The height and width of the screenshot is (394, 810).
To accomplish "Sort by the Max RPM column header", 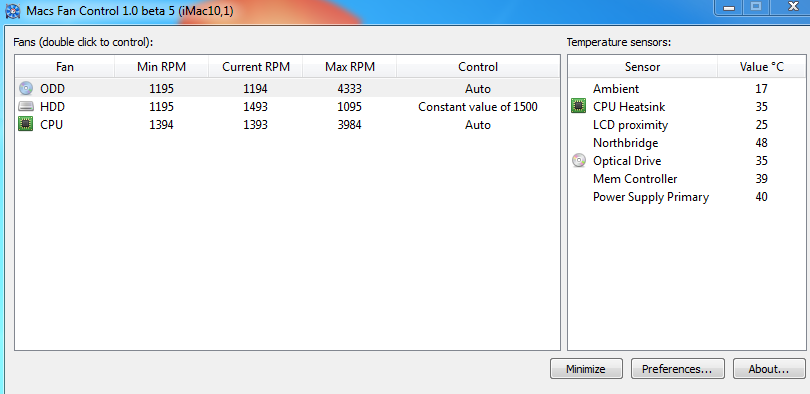I will 350,67.
